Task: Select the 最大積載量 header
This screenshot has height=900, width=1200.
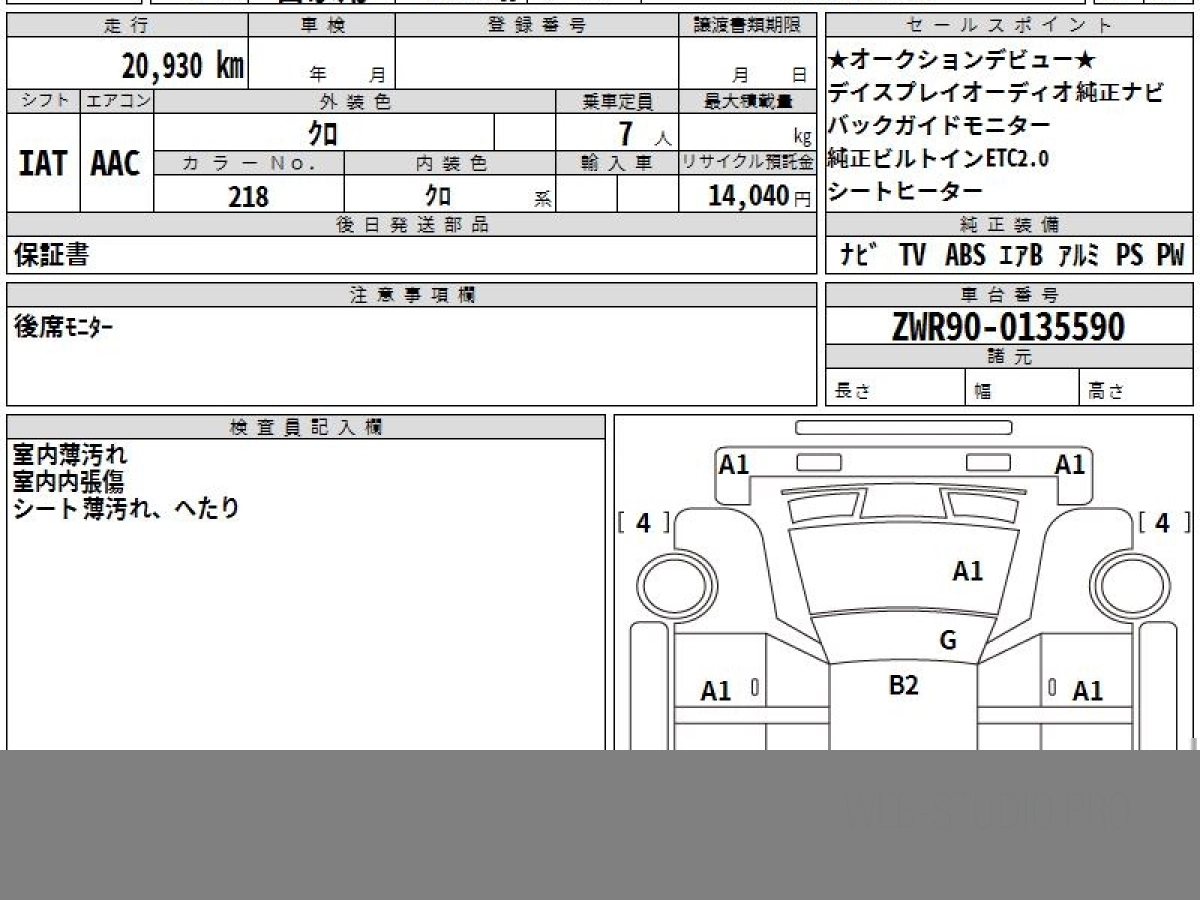Action: point(748,101)
